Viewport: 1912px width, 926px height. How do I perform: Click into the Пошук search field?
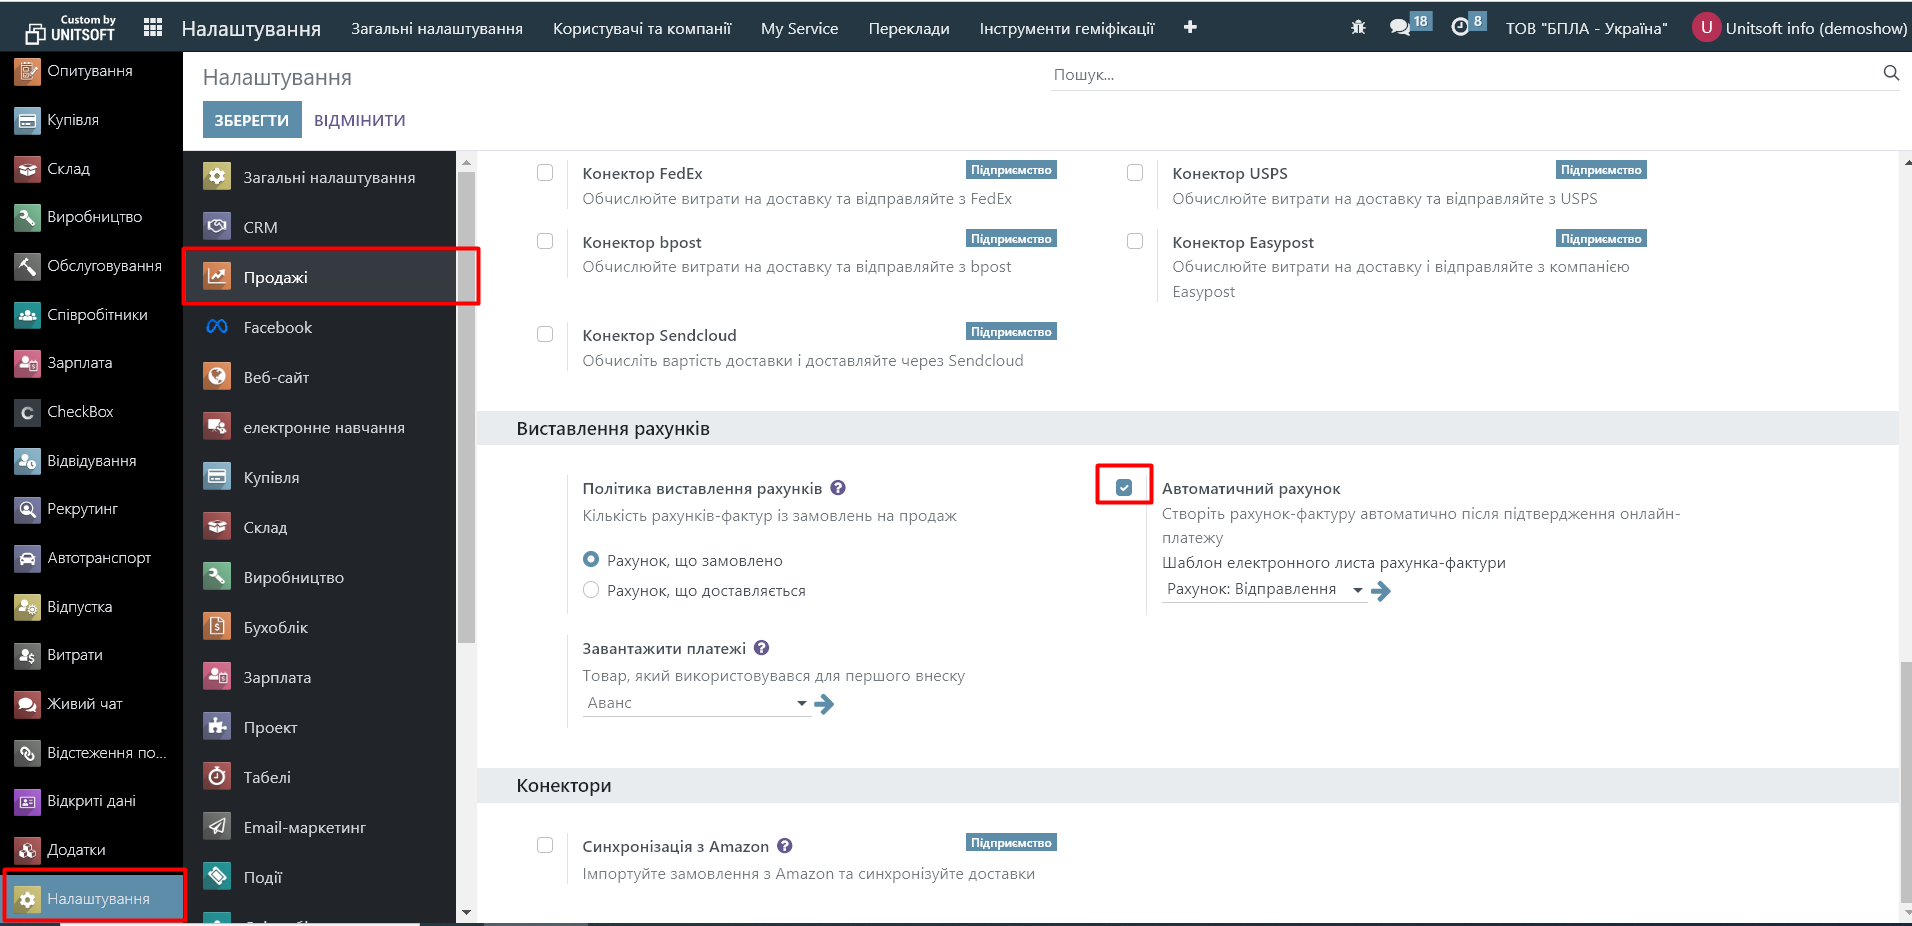(x=1460, y=75)
